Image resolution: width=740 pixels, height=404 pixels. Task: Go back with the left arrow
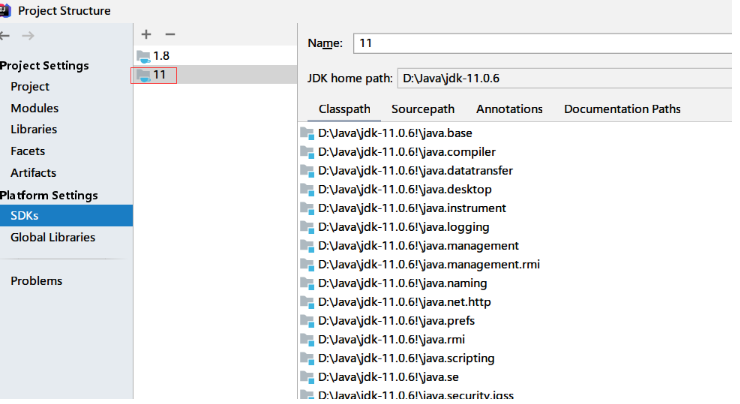click(x=5, y=36)
